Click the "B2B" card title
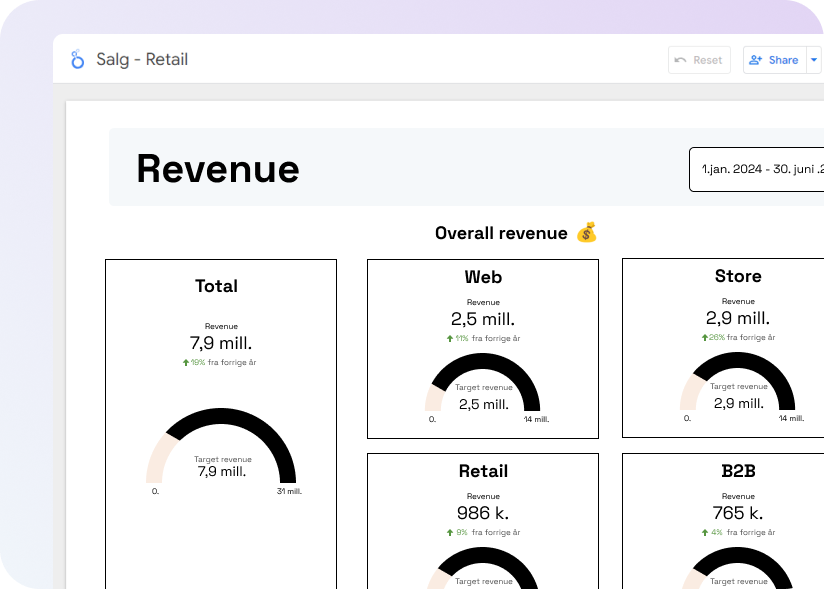This screenshot has height=589, width=824. click(738, 471)
